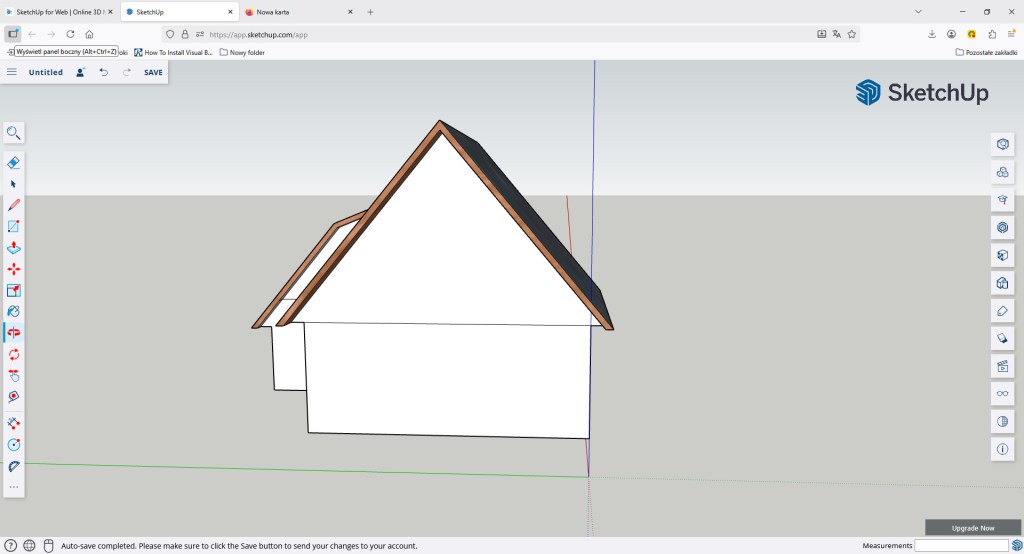Select the Push/Pull tool
The height and width of the screenshot is (554, 1024).
pyautogui.click(x=14, y=248)
